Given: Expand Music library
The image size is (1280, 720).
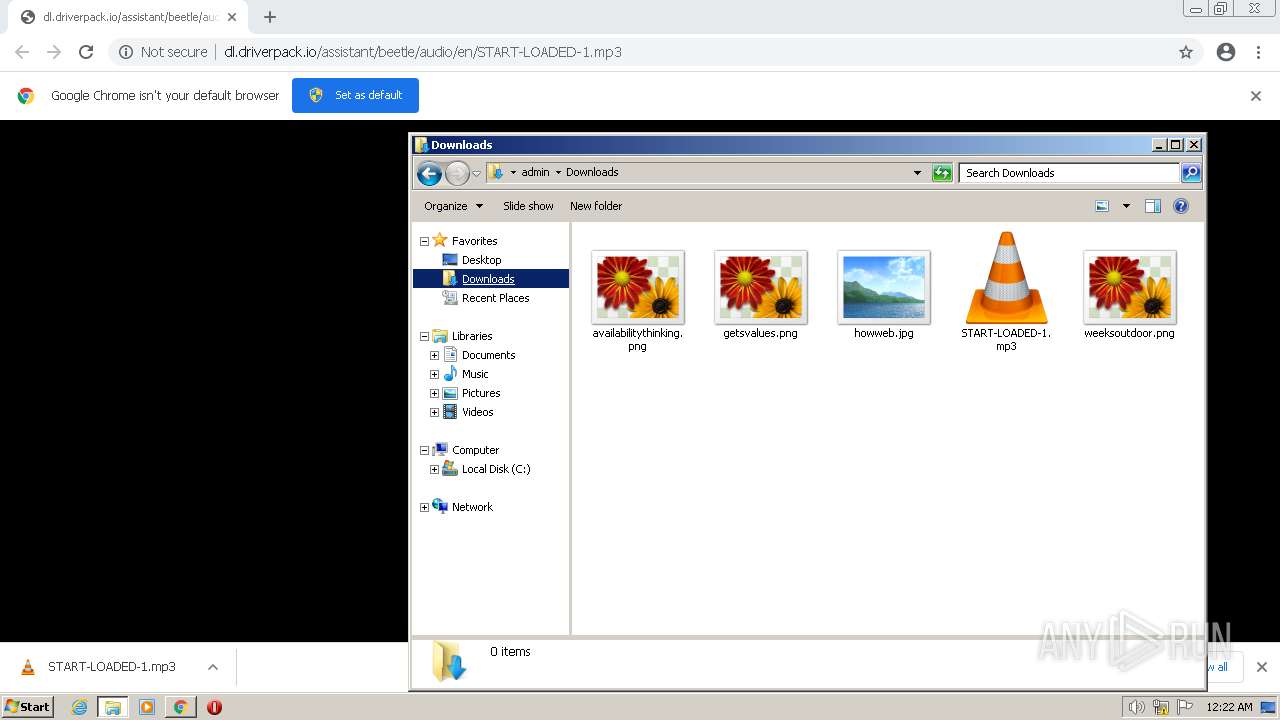Looking at the screenshot, I should pos(434,374).
